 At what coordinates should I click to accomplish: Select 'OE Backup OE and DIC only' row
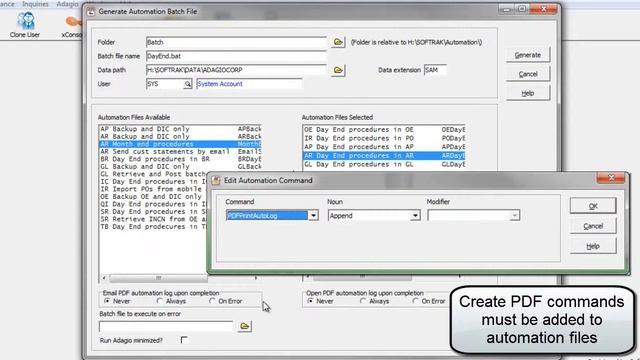(153, 197)
